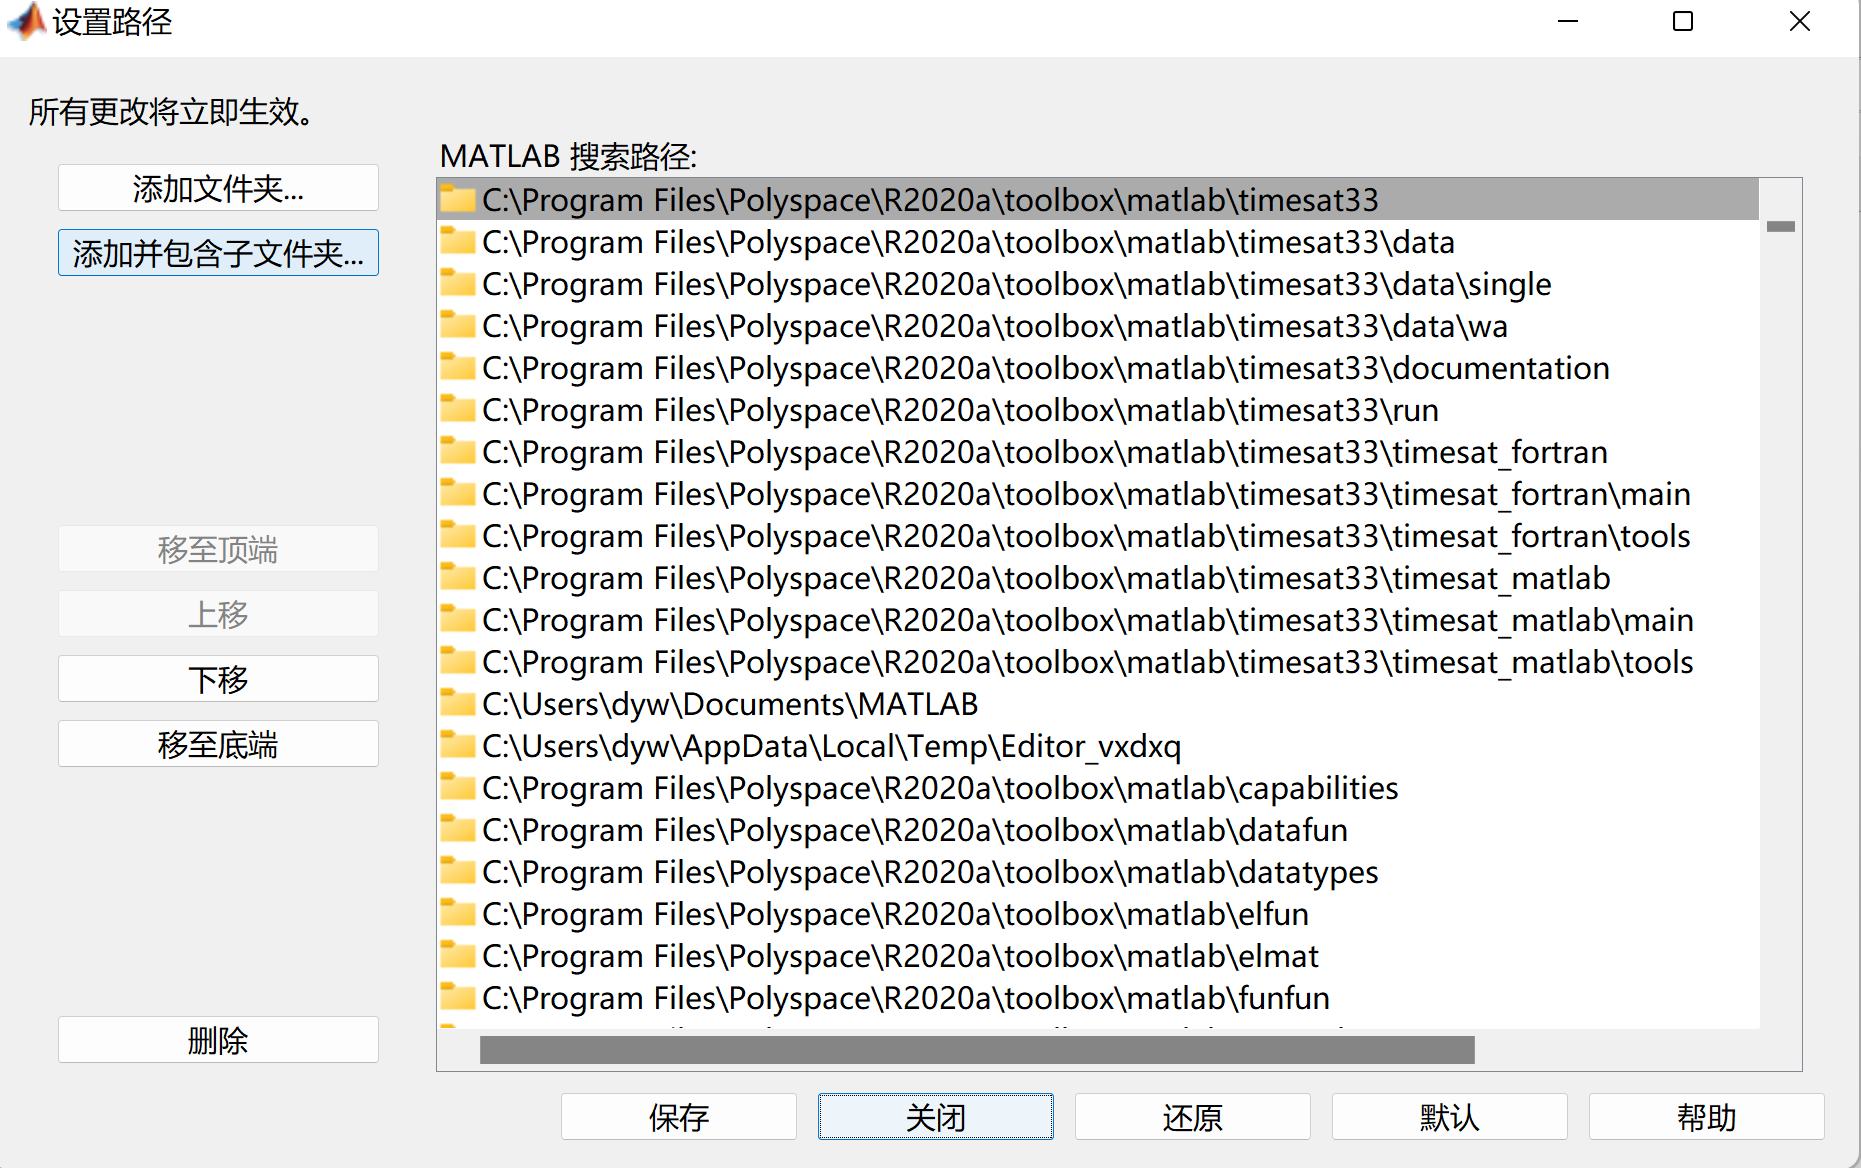The height and width of the screenshot is (1168, 1861).
Task: Restore defaults with 默认 button
Action: point(1450,1116)
